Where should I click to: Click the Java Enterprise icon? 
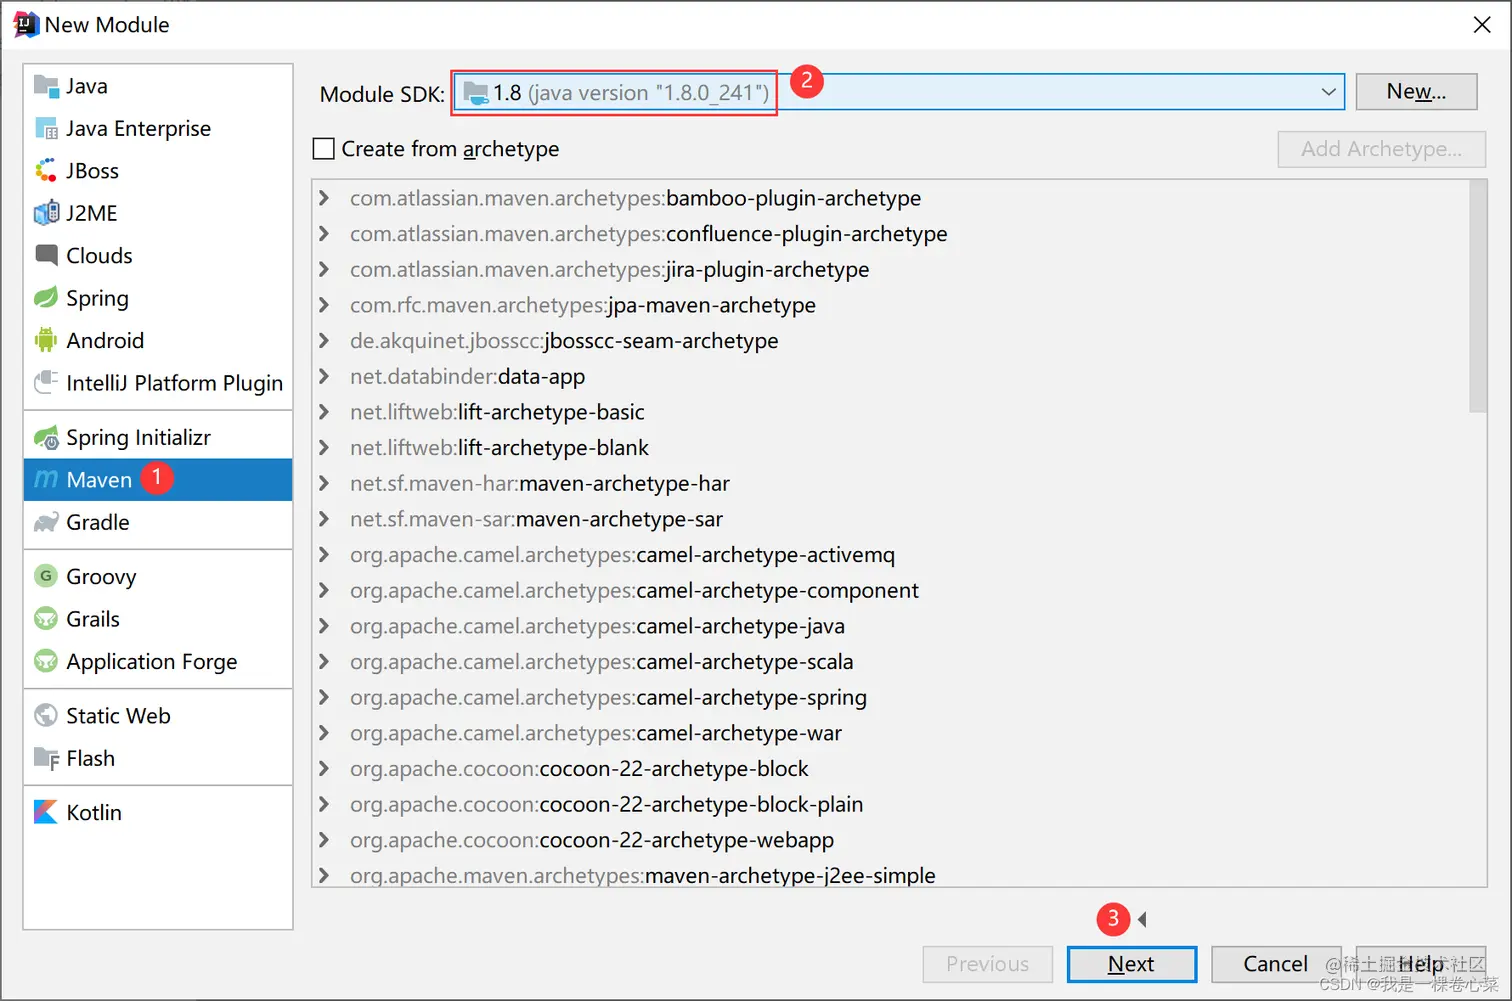tap(46, 128)
